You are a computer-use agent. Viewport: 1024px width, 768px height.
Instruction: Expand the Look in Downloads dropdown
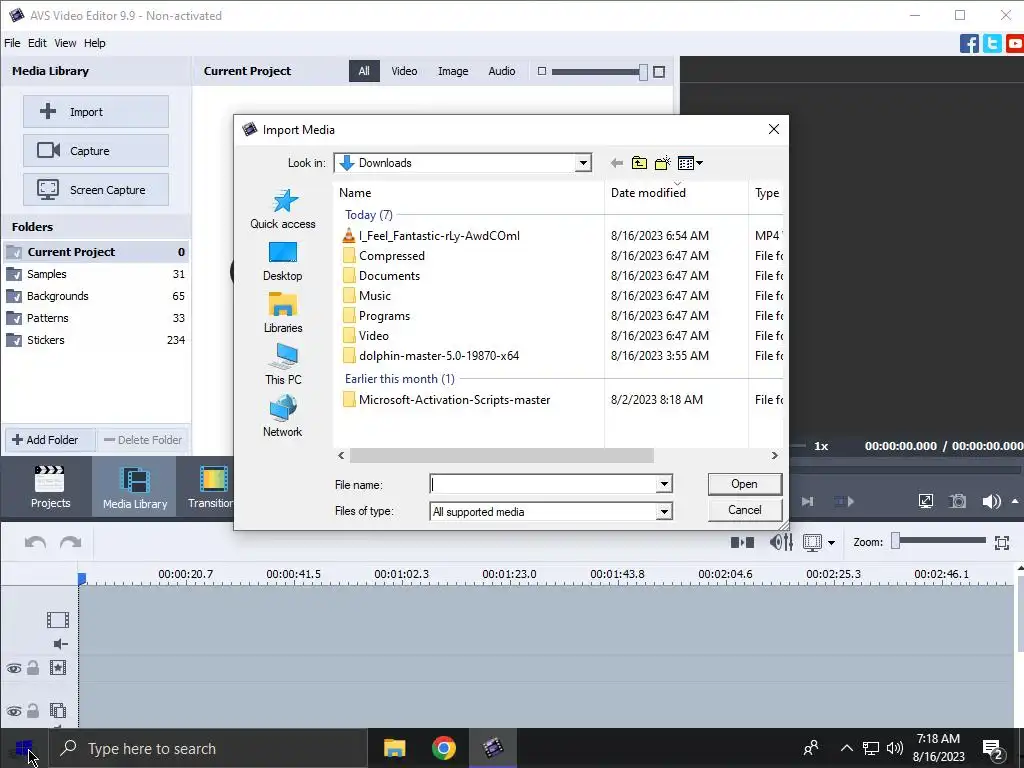click(583, 163)
